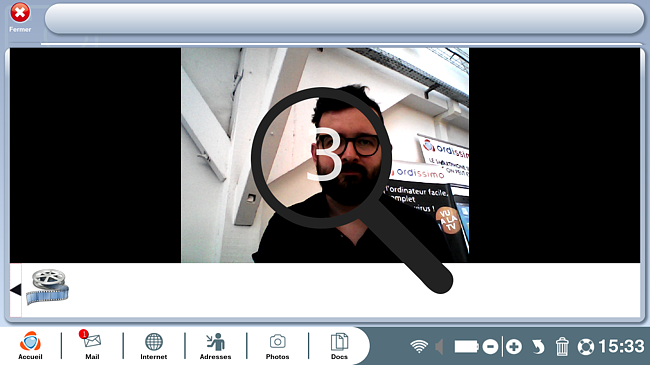Image resolution: width=650 pixels, height=365 pixels.
Task: Open the lifebuoy help icon
Action: pos(586,346)
